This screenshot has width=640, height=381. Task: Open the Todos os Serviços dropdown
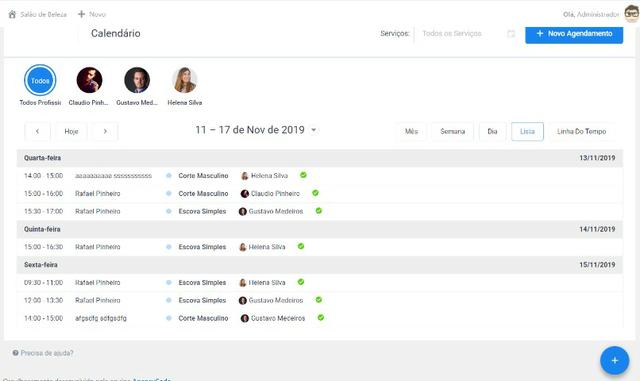click(x=452, y=33)
